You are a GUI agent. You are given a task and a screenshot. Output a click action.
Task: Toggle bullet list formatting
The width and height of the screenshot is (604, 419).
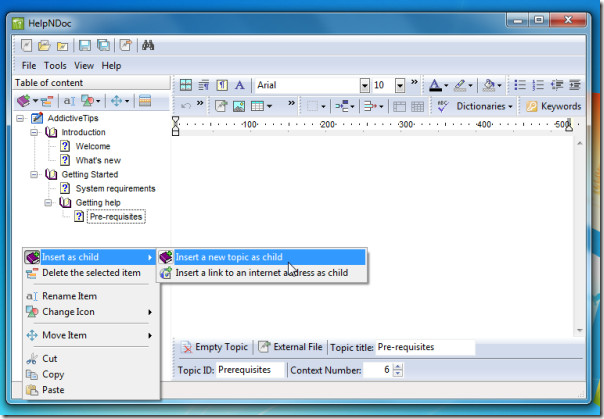tap(520, 85)
